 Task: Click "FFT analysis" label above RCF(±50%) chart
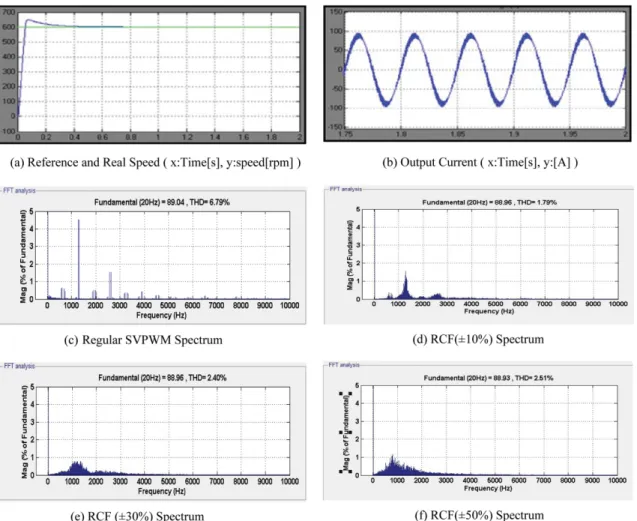tap(344, 365)
